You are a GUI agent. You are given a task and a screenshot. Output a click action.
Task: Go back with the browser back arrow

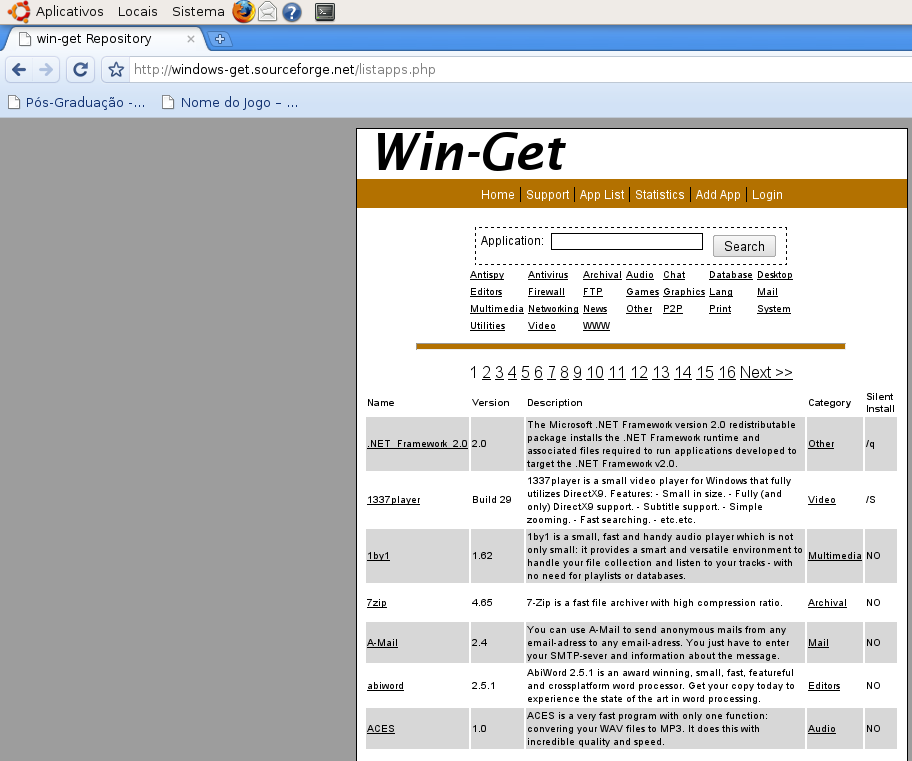click(19, 70)
